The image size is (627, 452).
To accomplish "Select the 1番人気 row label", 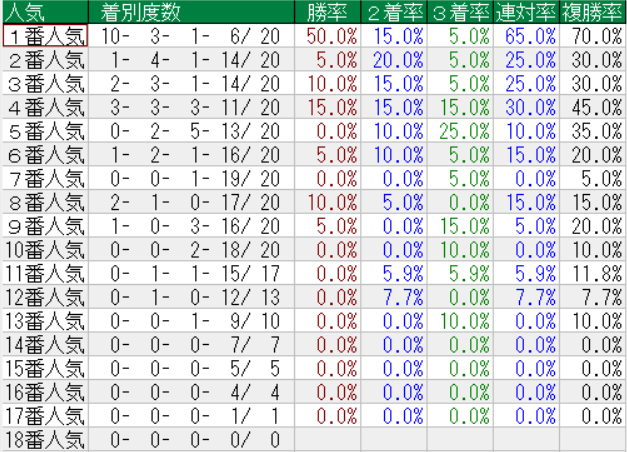I will click(45, 35).
